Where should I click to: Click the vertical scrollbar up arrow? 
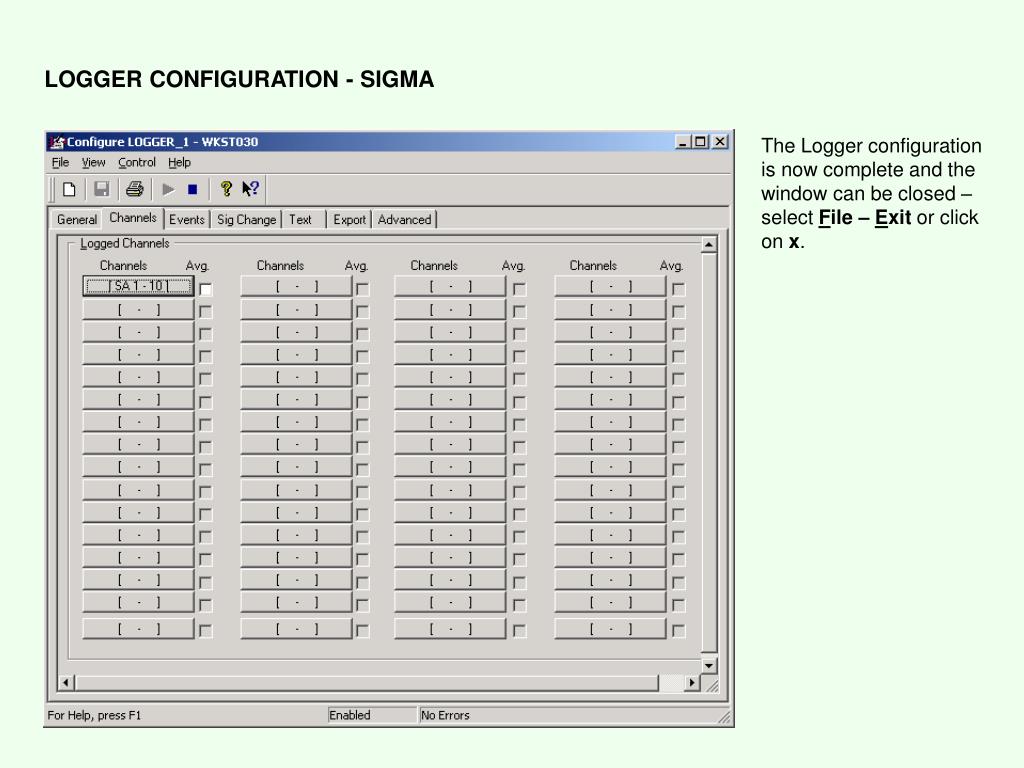[x=709, y=245]
